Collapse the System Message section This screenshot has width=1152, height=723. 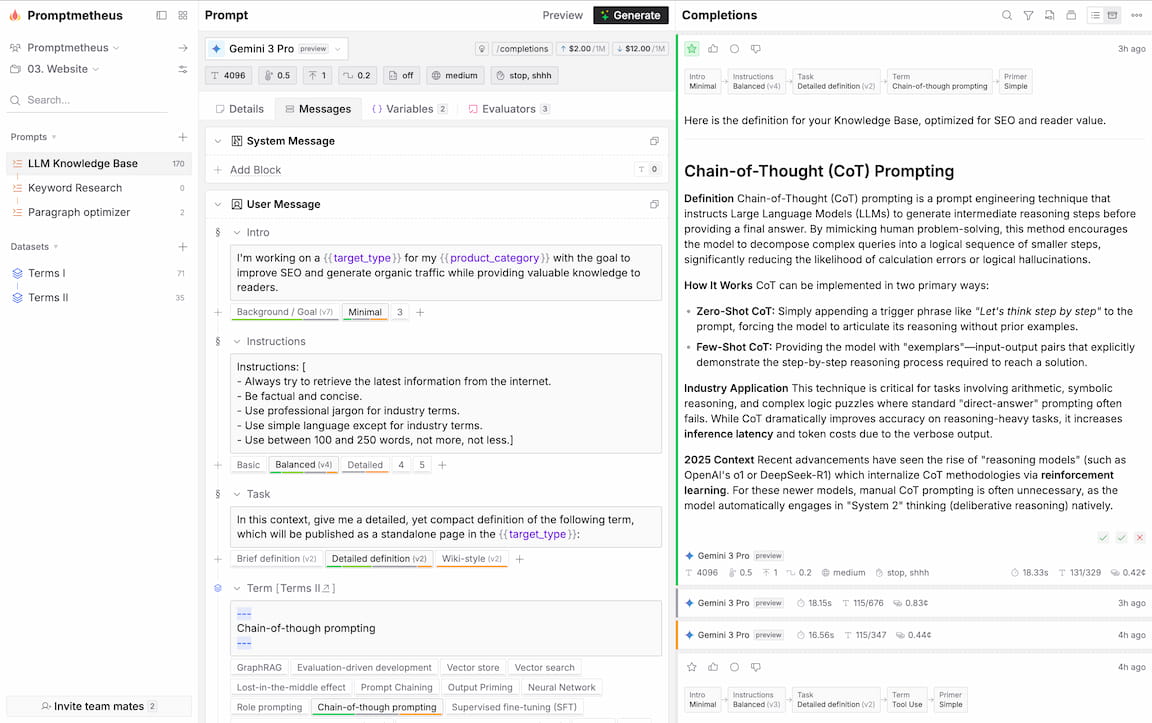click(218, 141)
